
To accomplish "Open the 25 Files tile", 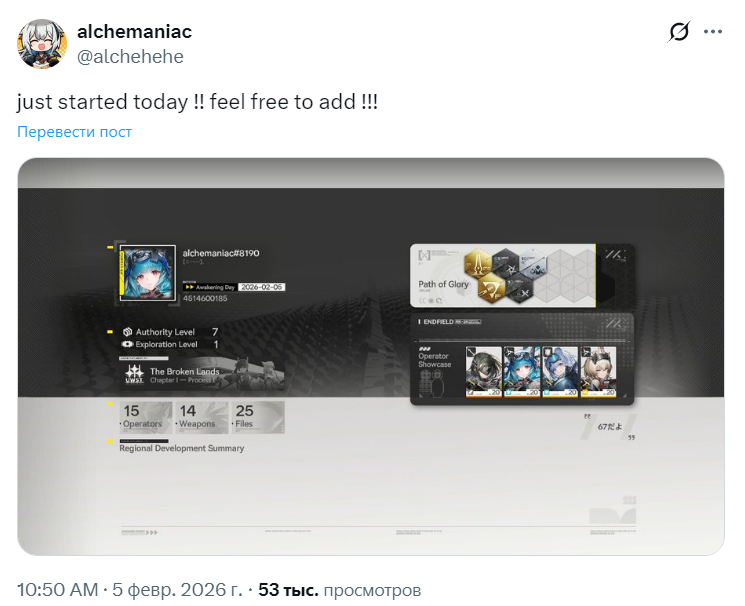I will click(x=258, y=417).
